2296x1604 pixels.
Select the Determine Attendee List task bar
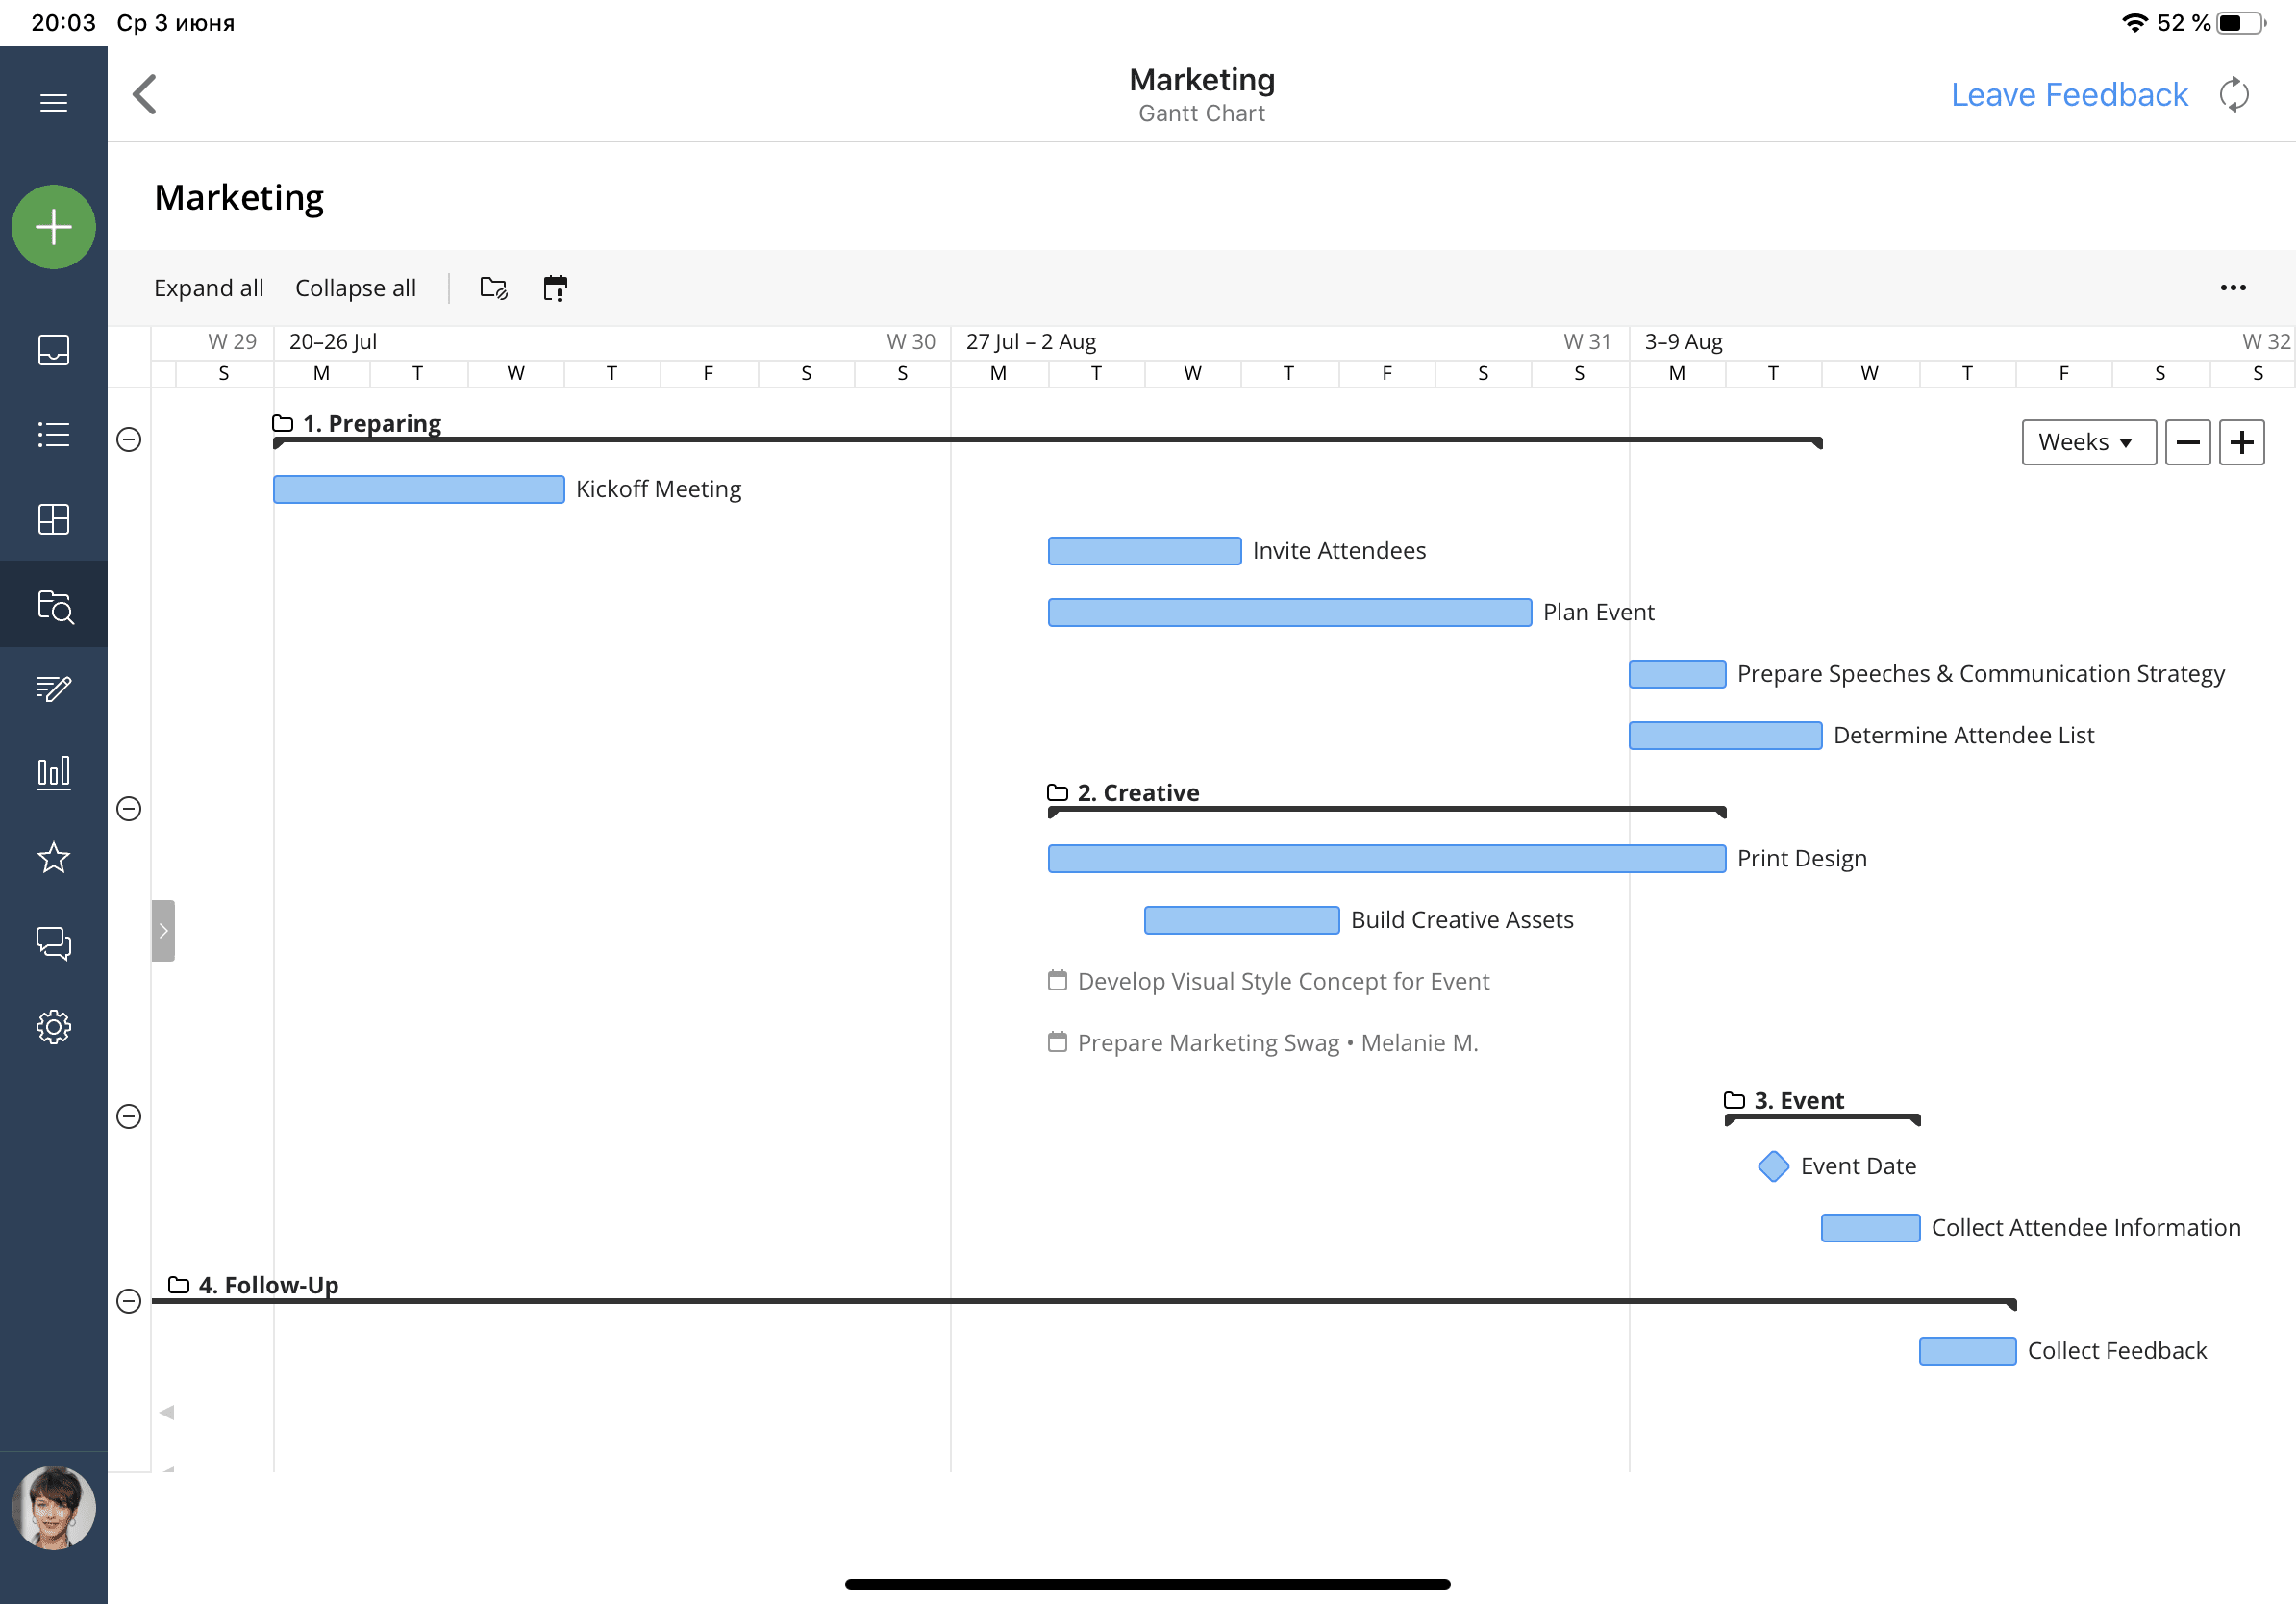coord(1725,736)
